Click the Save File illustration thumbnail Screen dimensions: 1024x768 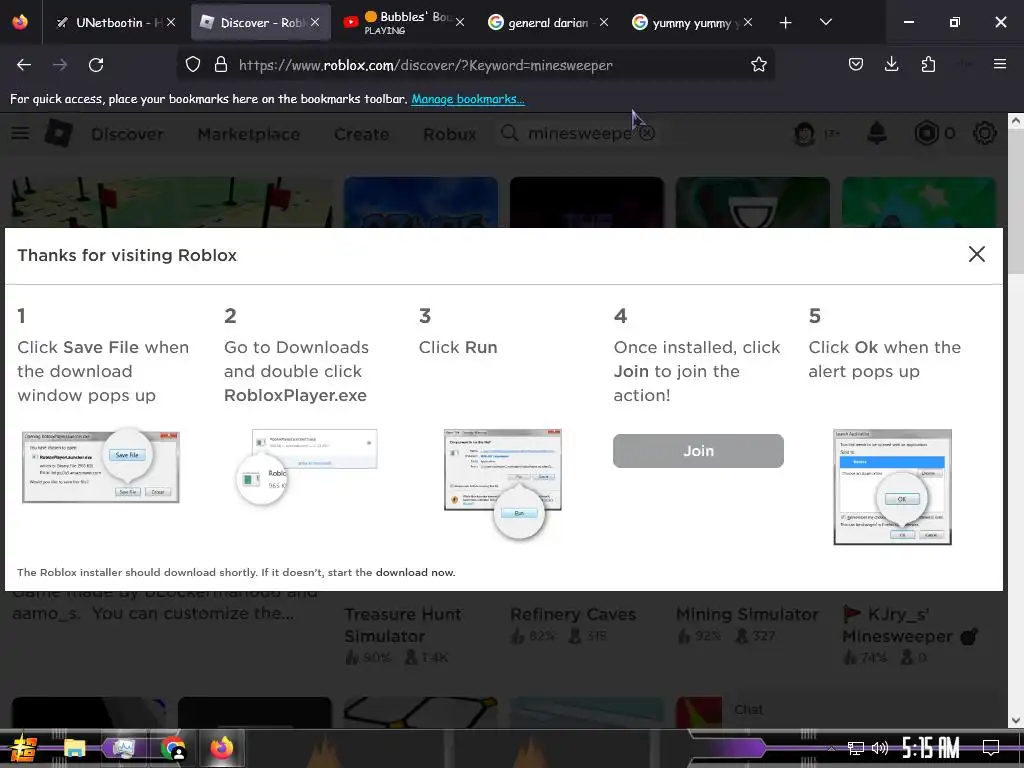coord(101,465)
